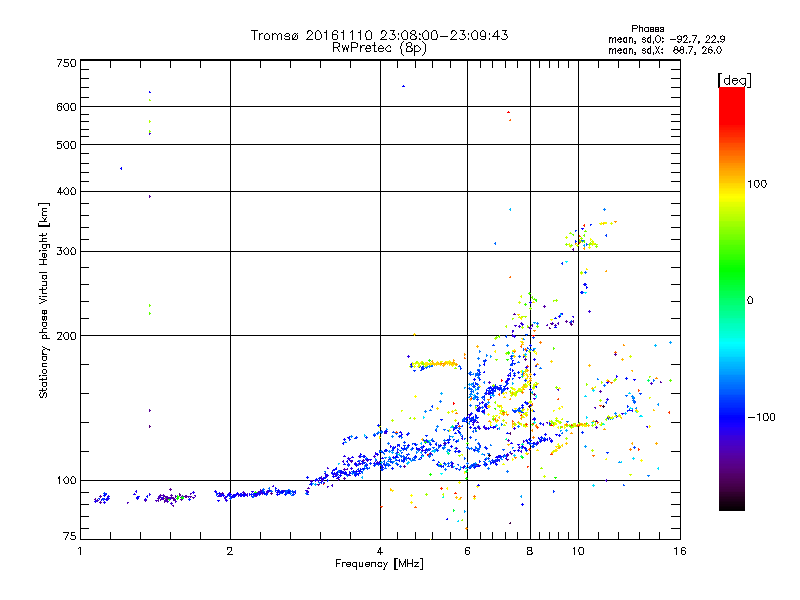Click x-axis tick label '10'

578,551
